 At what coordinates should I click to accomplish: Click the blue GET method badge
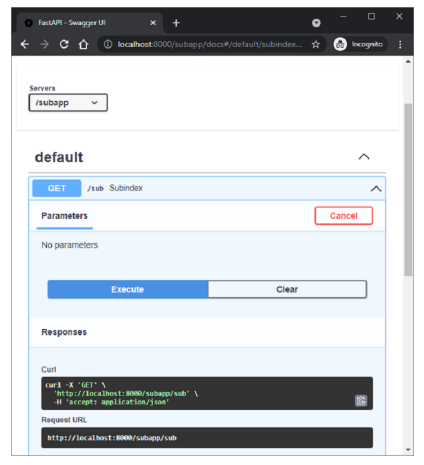point(57,188)
